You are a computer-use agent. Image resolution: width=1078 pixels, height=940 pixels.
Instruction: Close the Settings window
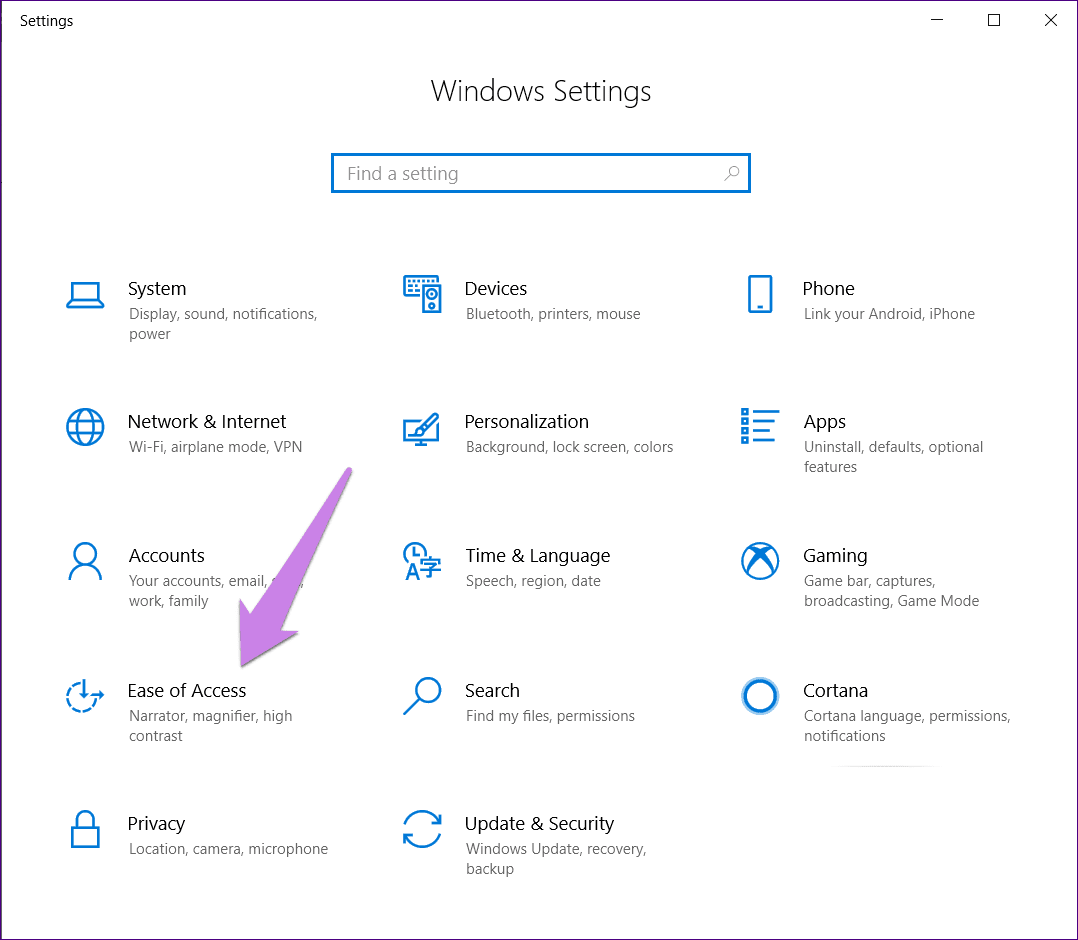pos(1050,20)
